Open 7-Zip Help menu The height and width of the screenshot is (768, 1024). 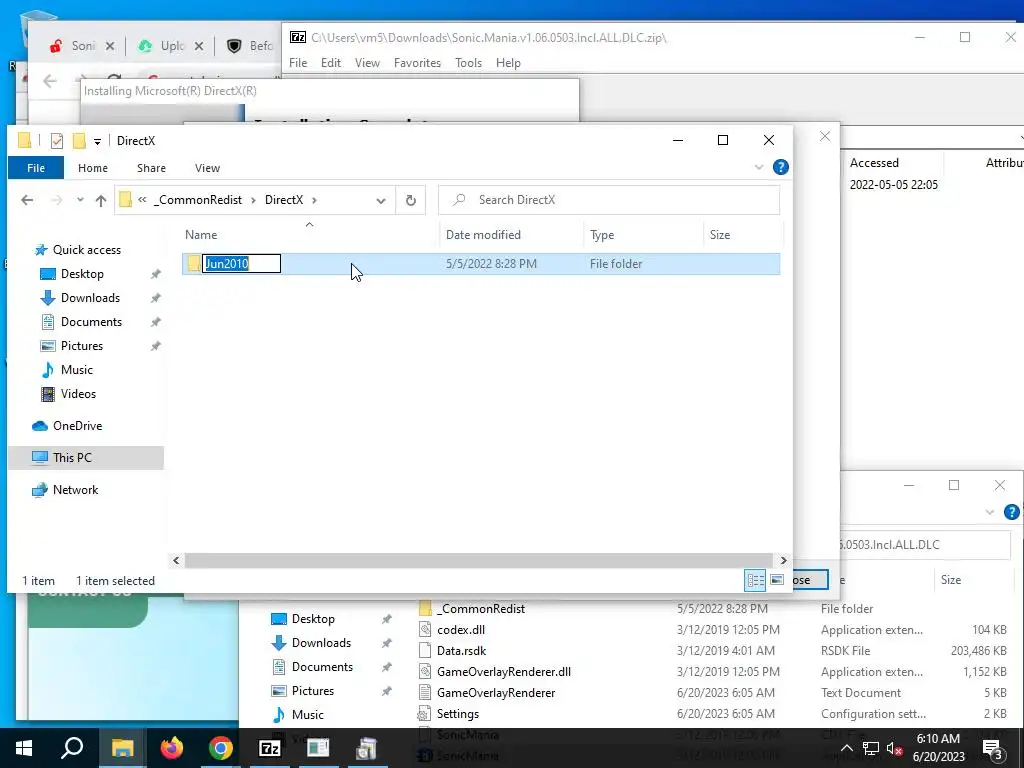click(x=508, y=63)
